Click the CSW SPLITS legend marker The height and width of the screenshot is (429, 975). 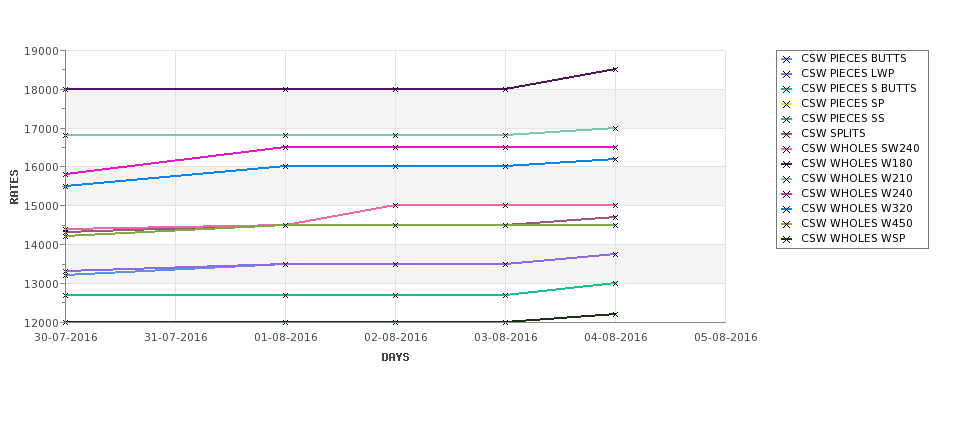(x=787, y=134)
